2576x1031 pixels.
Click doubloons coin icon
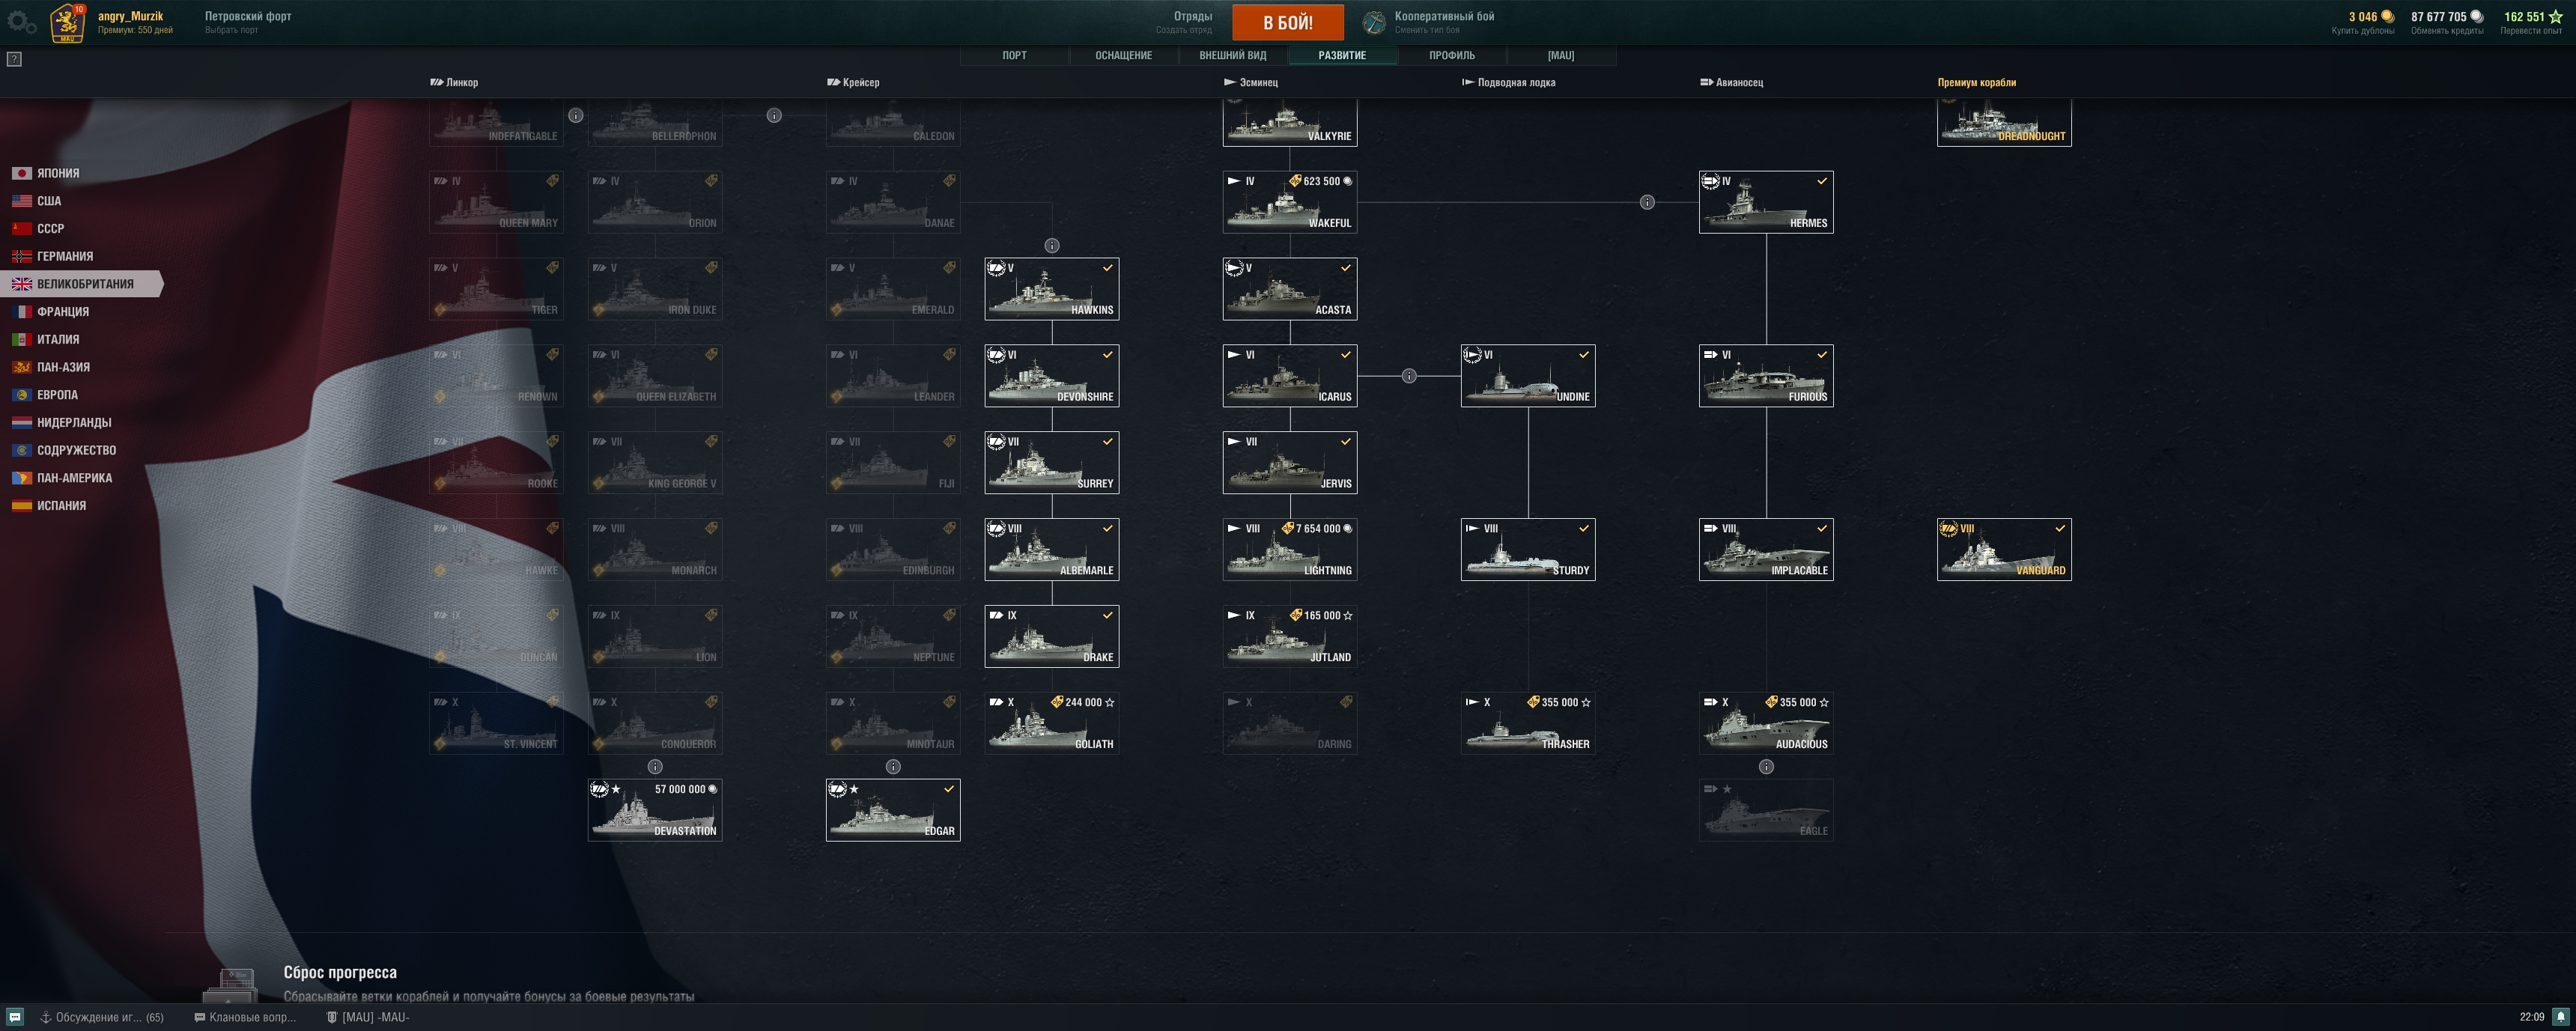point(2387,16)
